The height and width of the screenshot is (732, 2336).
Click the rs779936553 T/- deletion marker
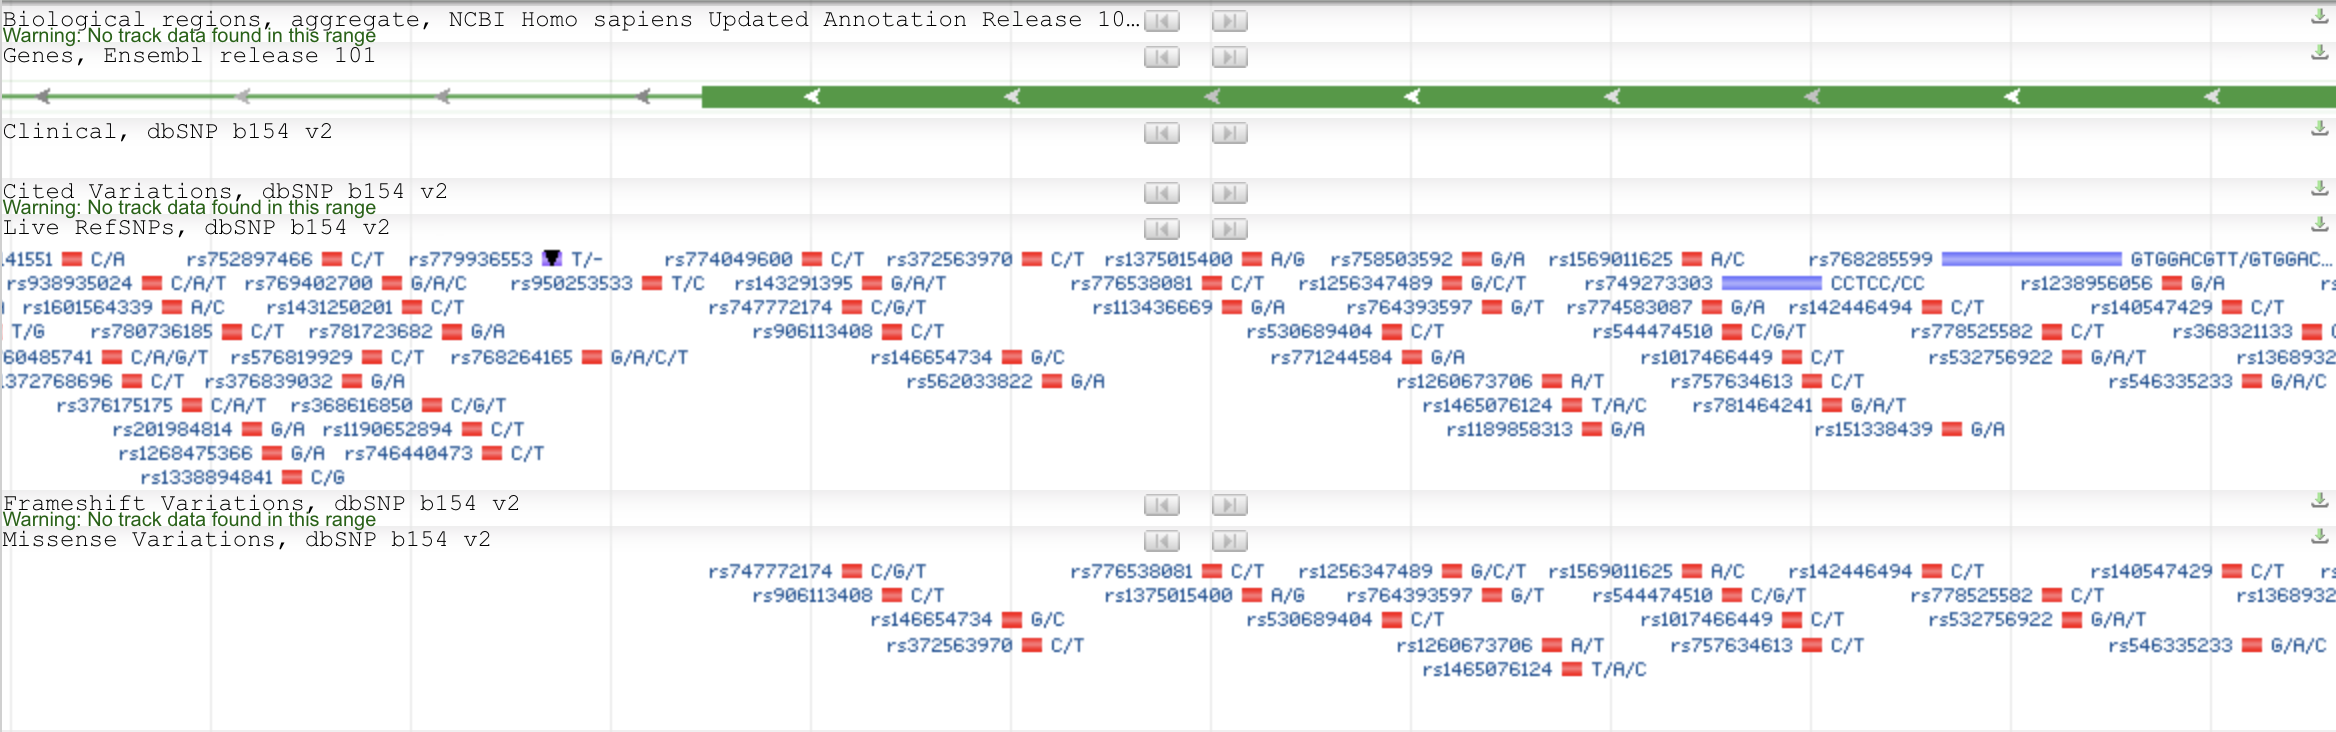[x=551, y=259]
